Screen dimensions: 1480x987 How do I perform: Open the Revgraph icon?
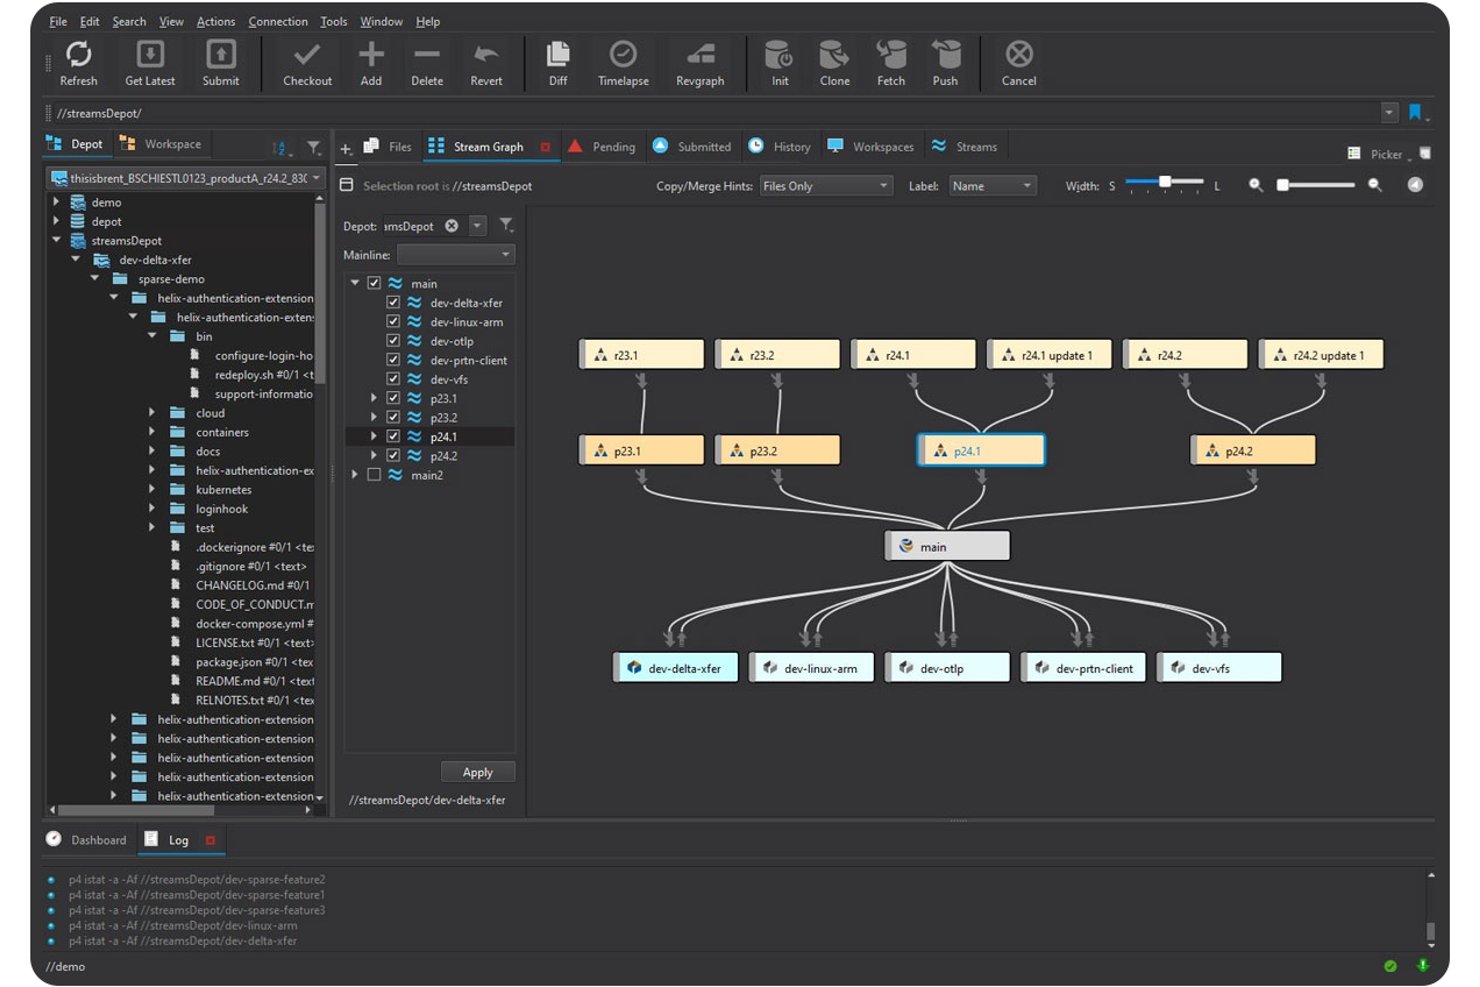click(700, 55)
